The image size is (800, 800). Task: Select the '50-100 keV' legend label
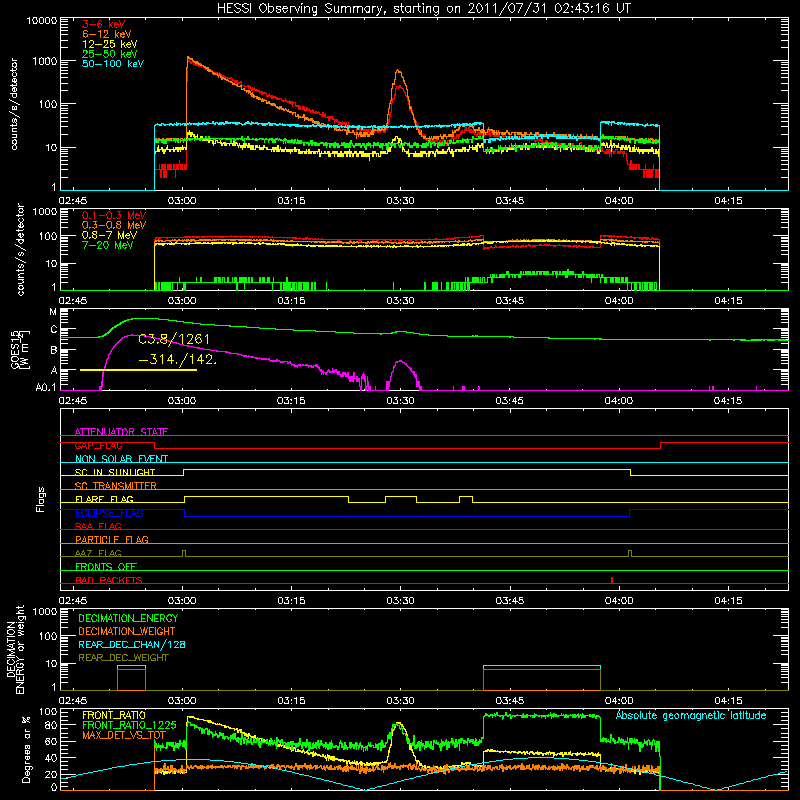113,64
